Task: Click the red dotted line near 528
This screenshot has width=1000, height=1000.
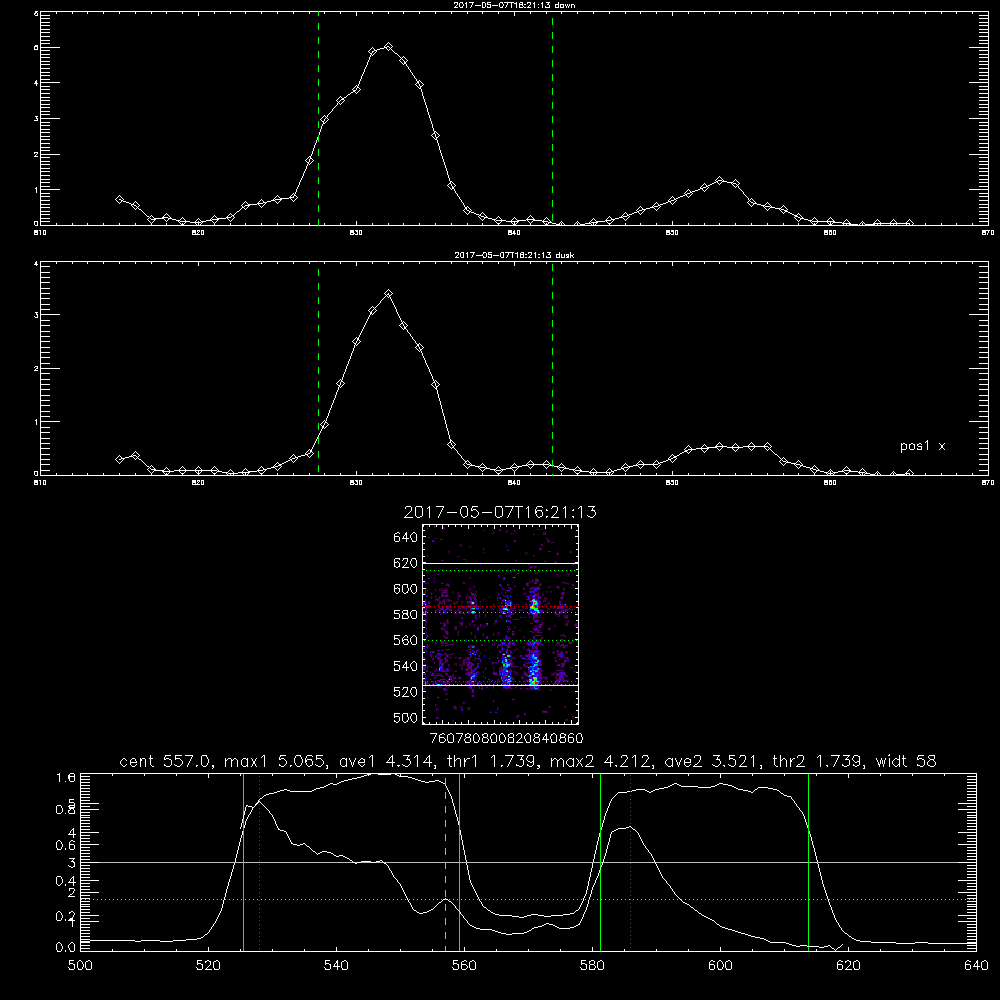Action: [260, 863]
